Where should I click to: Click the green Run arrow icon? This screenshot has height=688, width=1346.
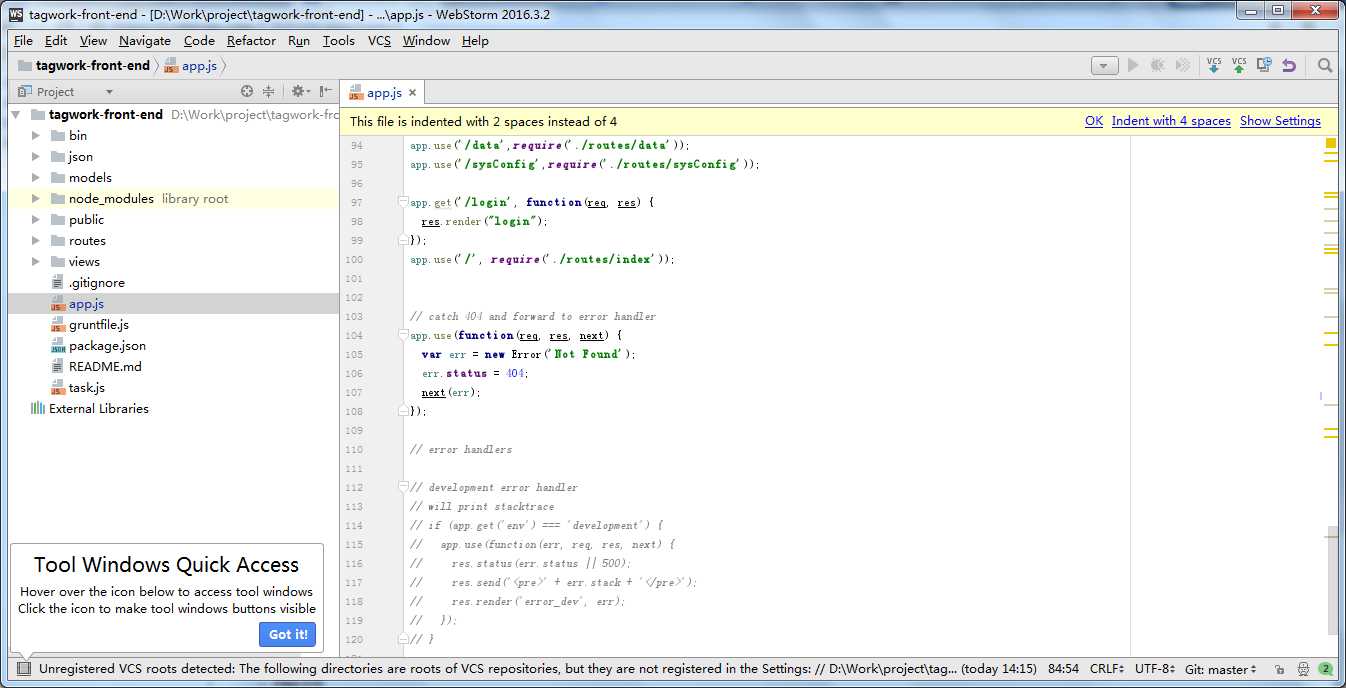pyautogui.click(x=1133, y=65)
